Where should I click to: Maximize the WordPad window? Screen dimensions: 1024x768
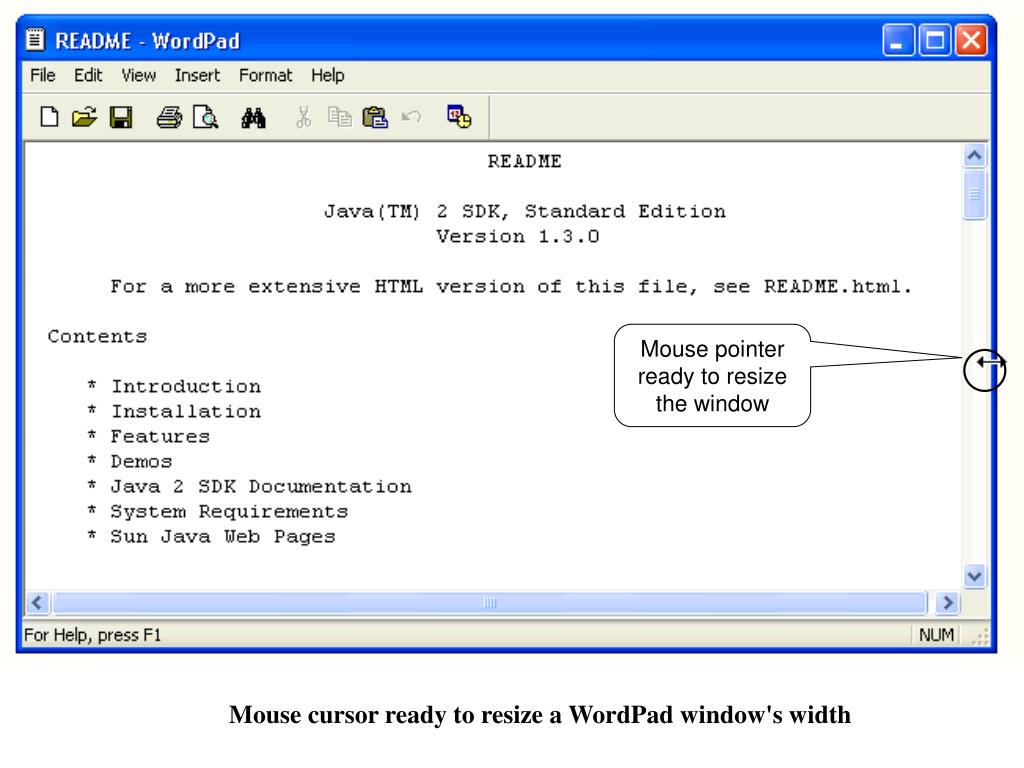(935, 40)
